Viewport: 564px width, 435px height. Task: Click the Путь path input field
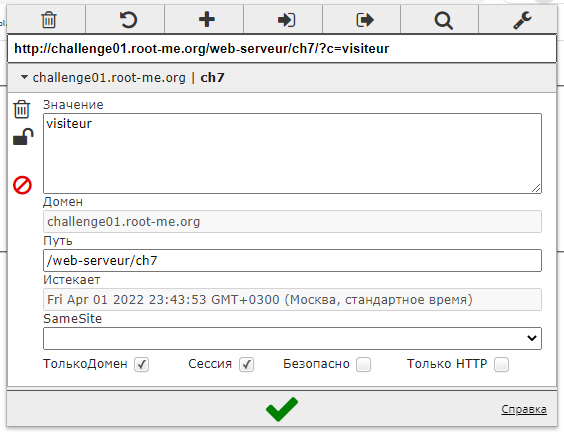pyautogui.click(x=292, y=260)
